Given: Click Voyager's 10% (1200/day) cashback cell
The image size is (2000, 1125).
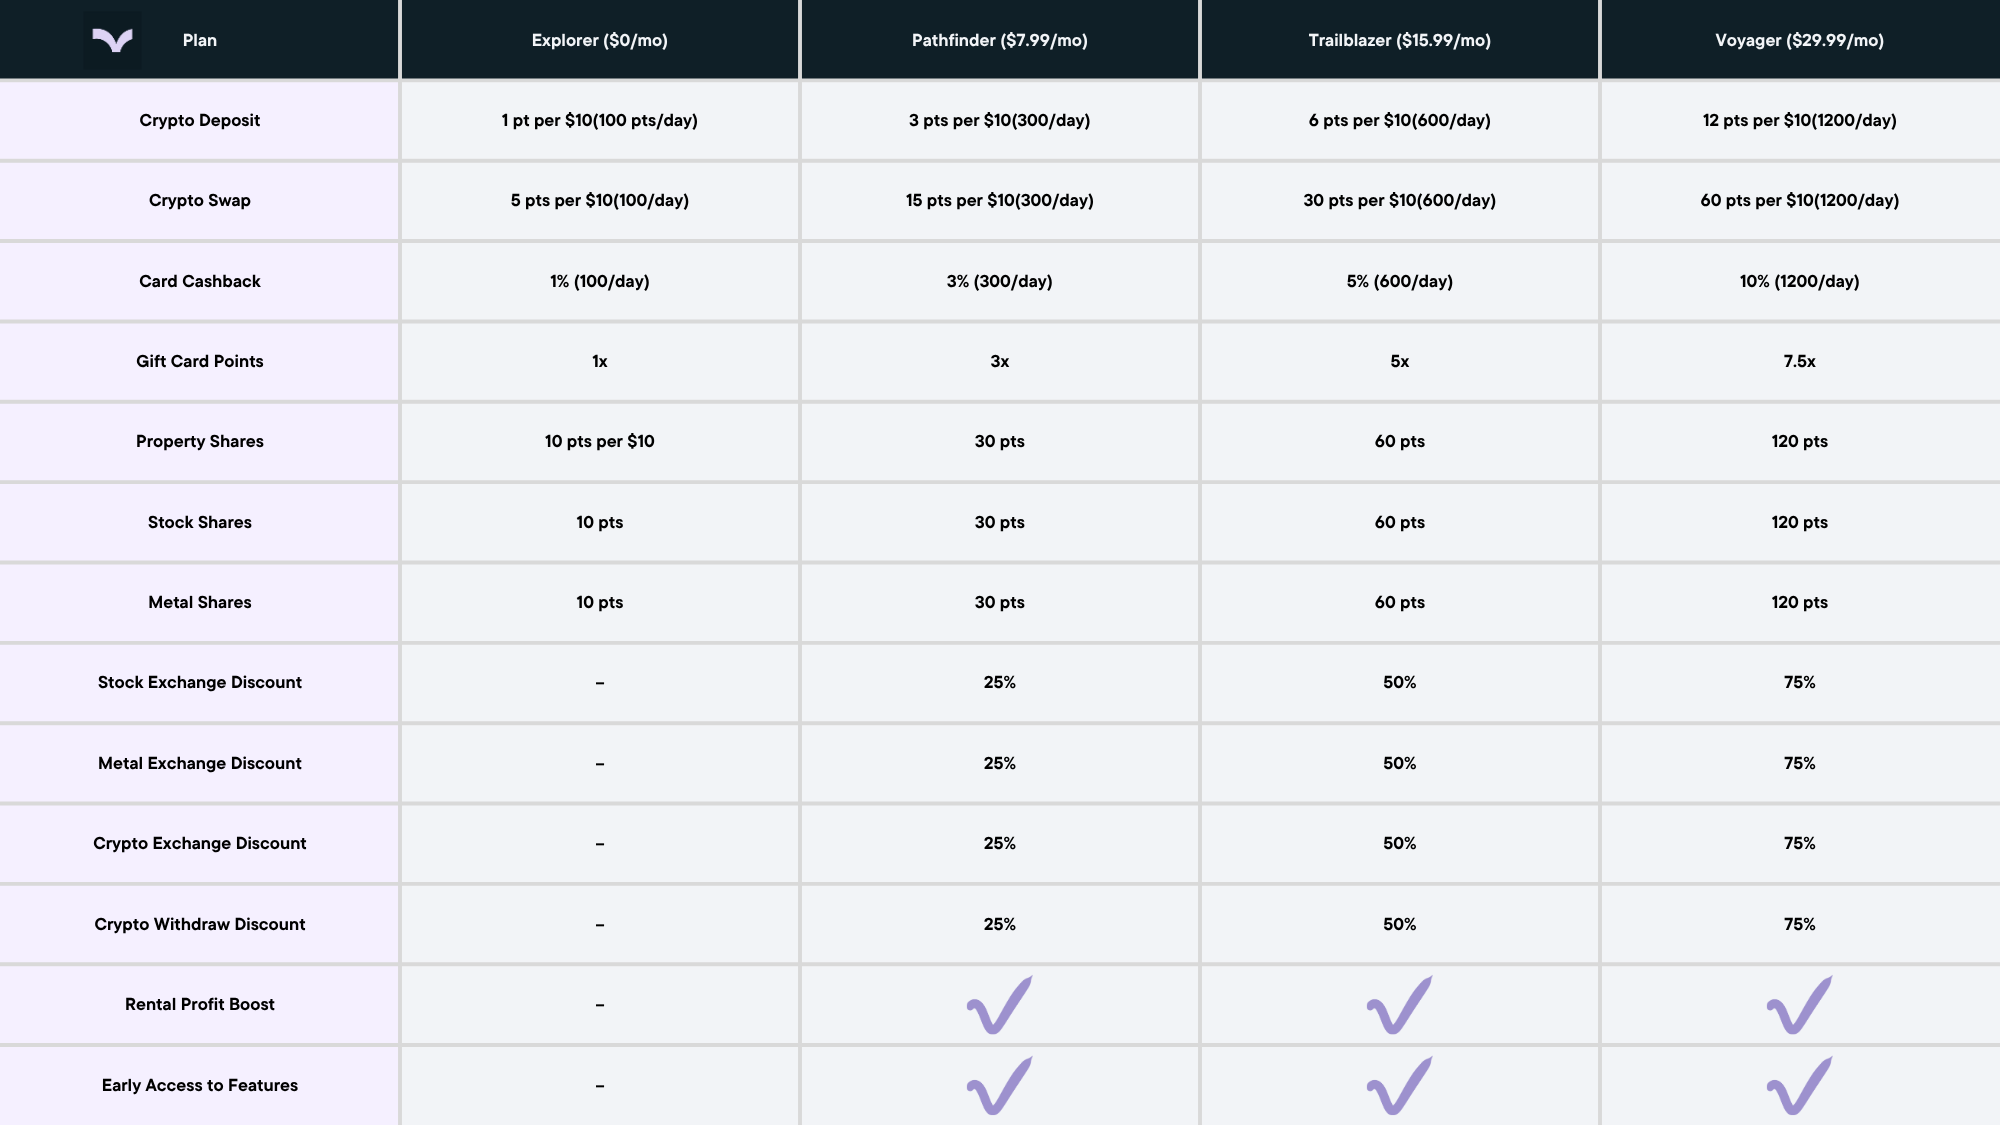Looking at the screenshot, I should coord(1799,281).
